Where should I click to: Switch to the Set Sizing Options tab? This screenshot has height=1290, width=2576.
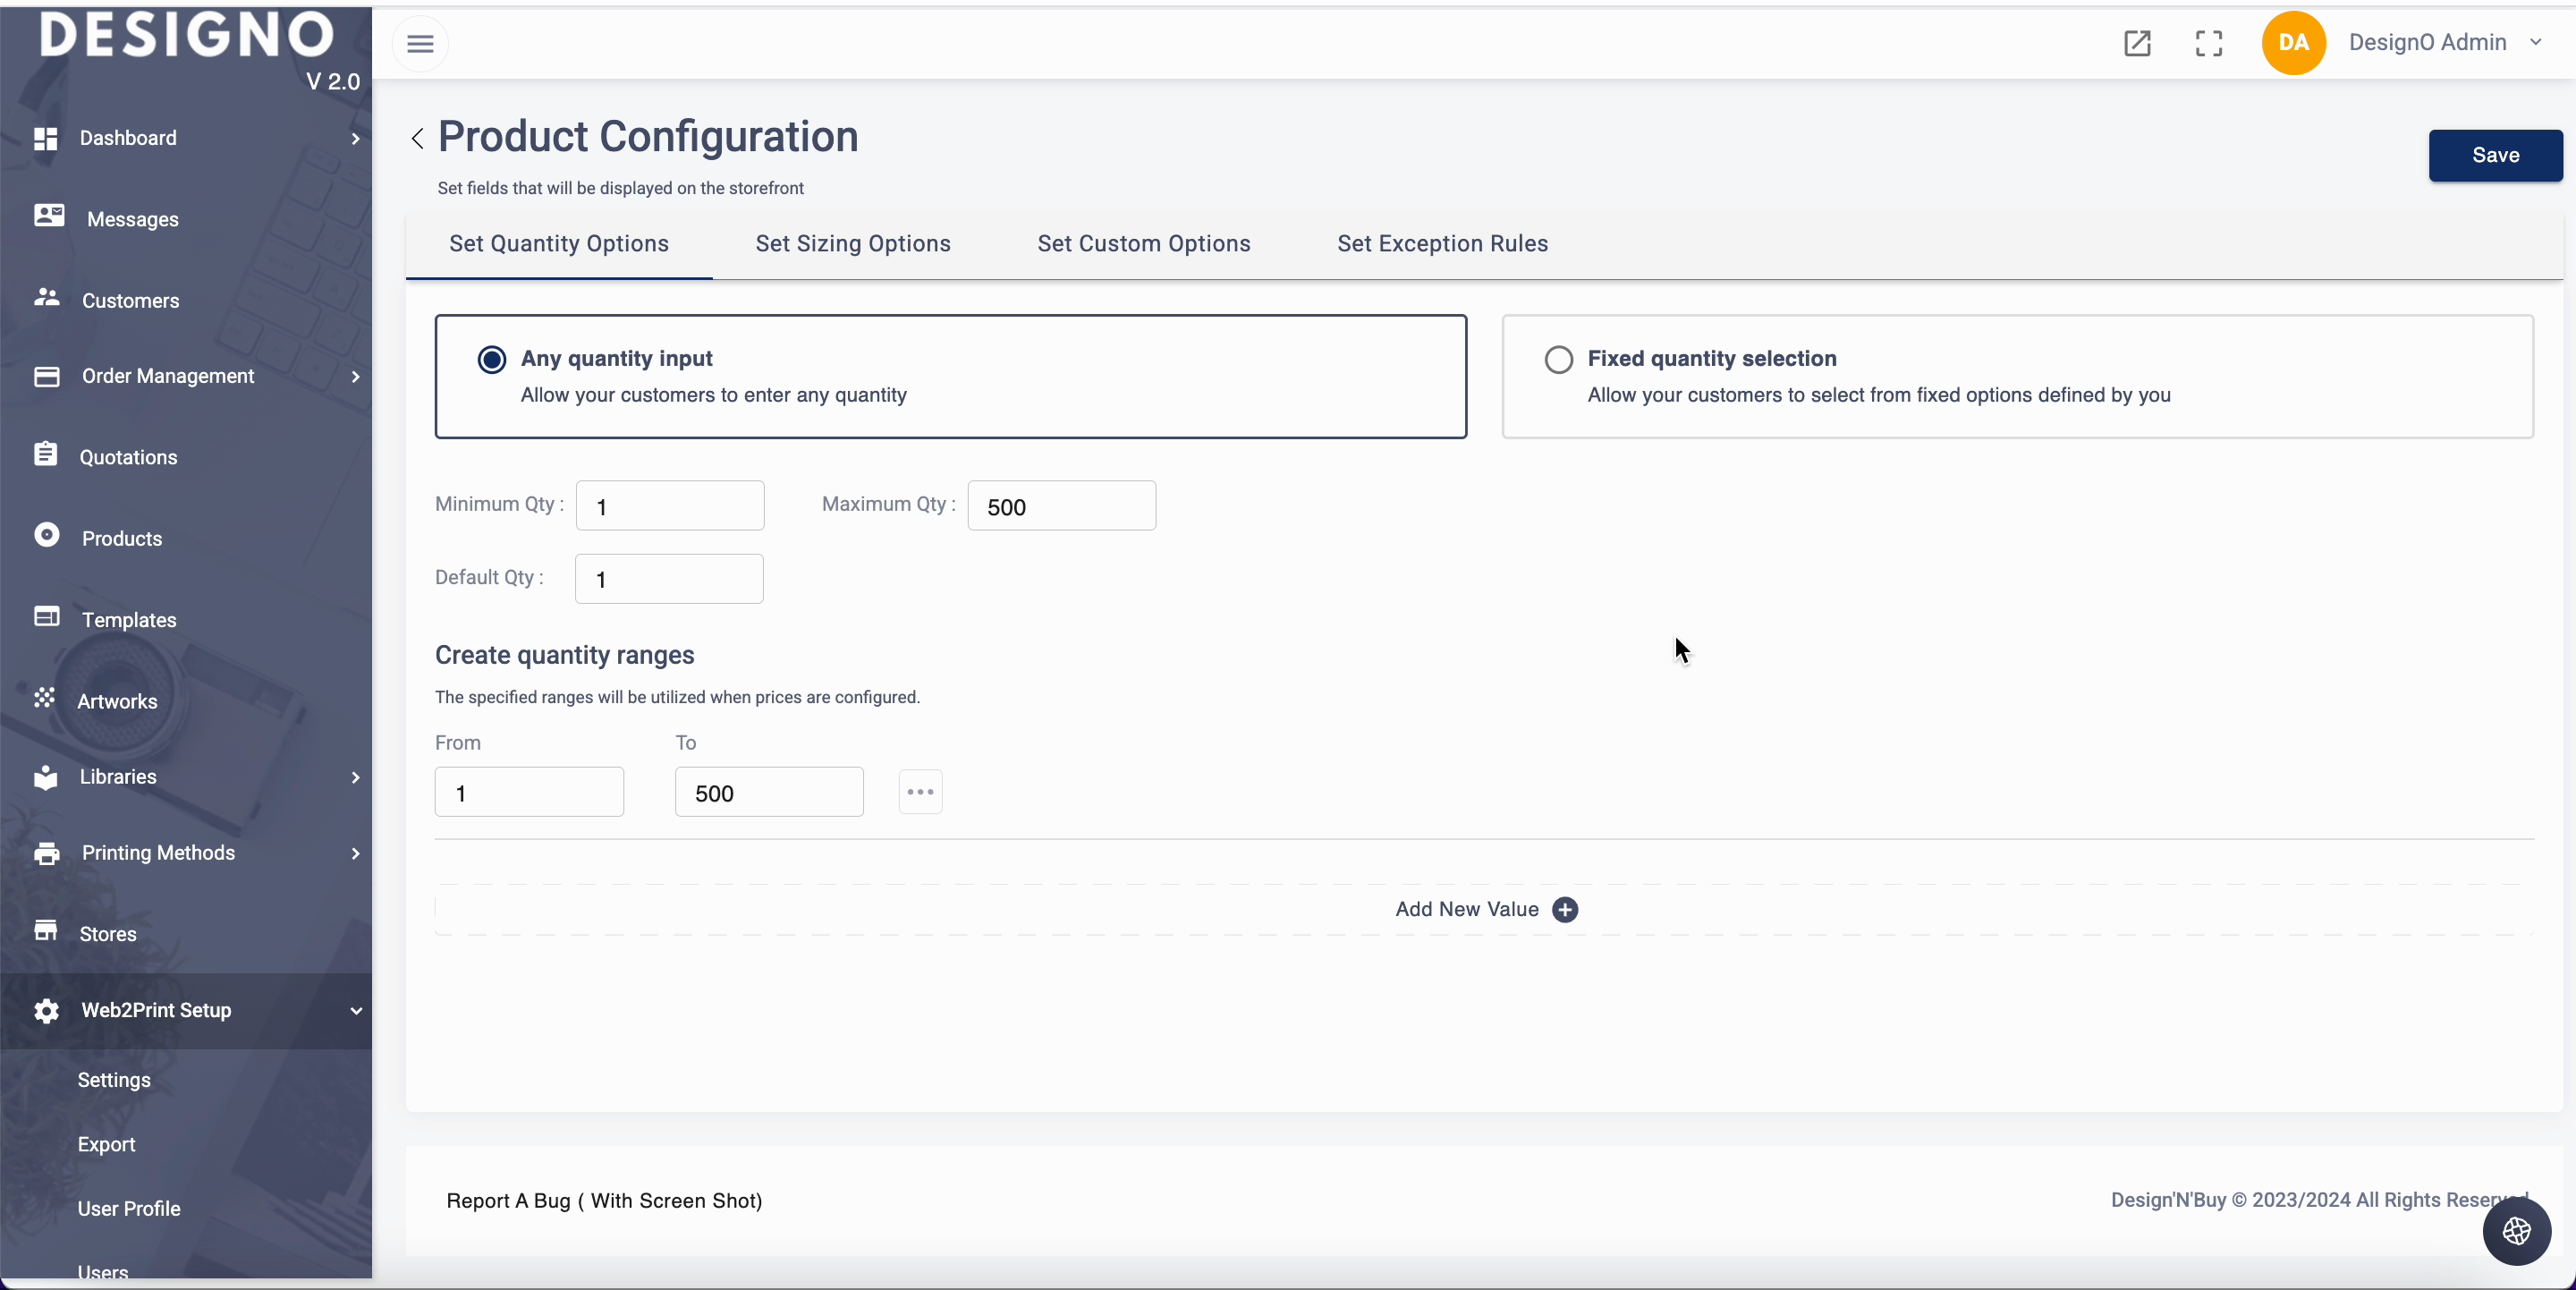[x=852, y=244]
